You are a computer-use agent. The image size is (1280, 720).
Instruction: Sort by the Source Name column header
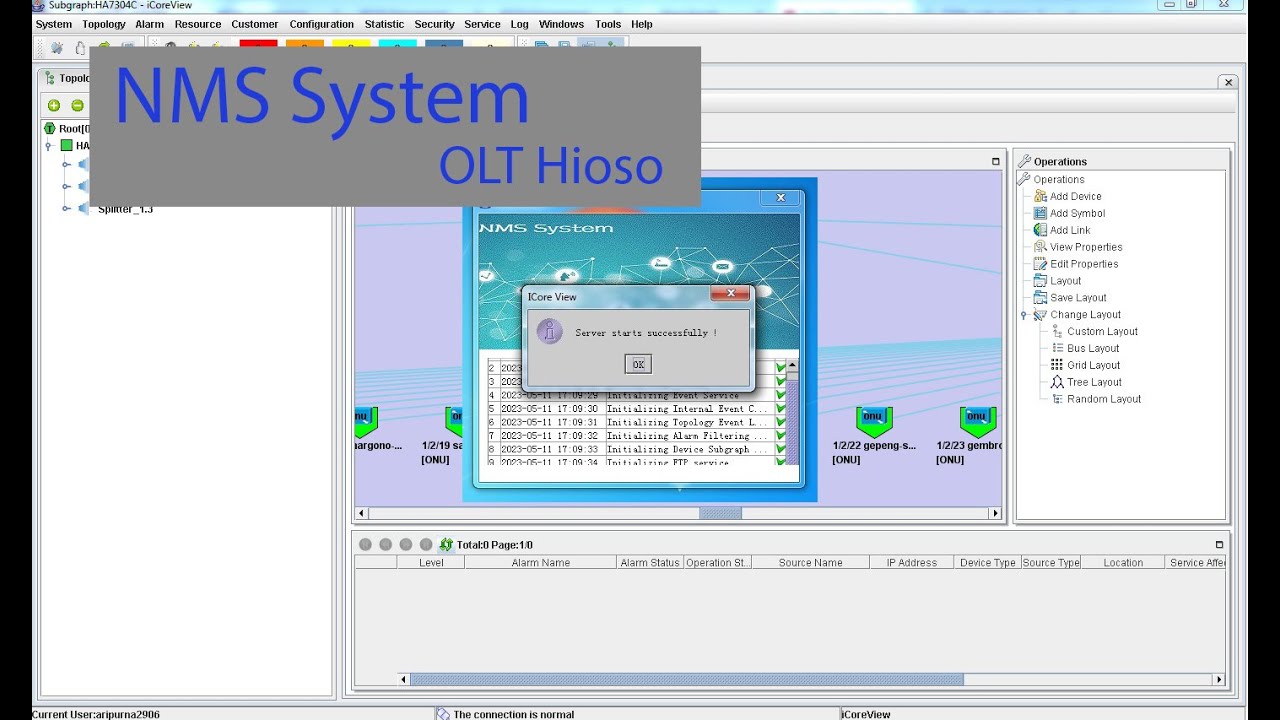coord(810,563)
